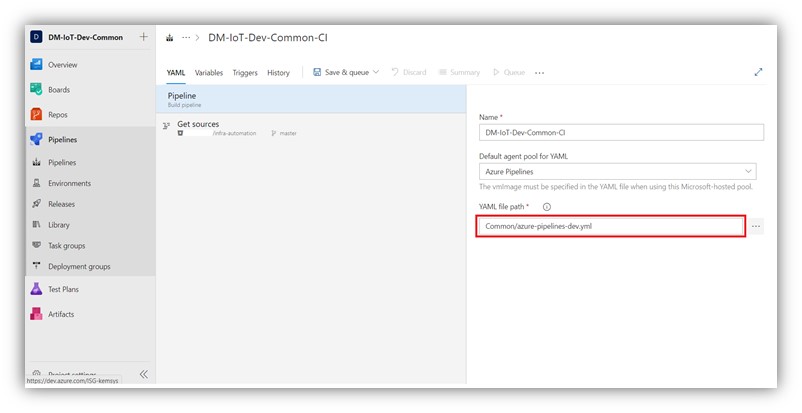Screen dimensions: 802x413
Task: Select the Task groups icon
Action: (x=36, y=245)
